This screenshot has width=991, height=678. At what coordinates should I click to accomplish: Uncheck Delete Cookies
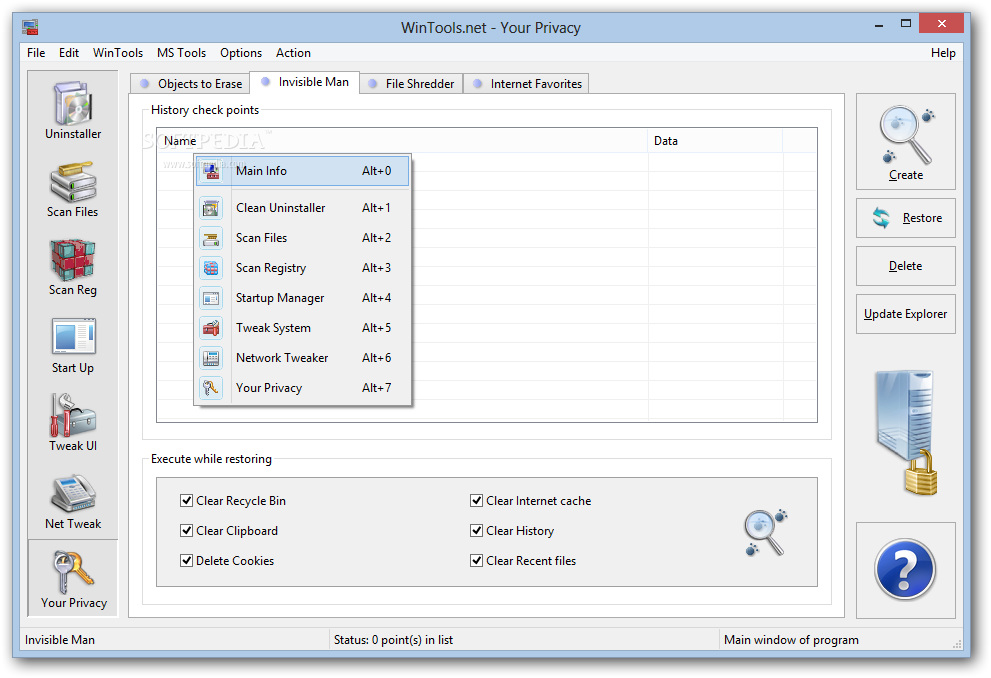pos(186,560)
